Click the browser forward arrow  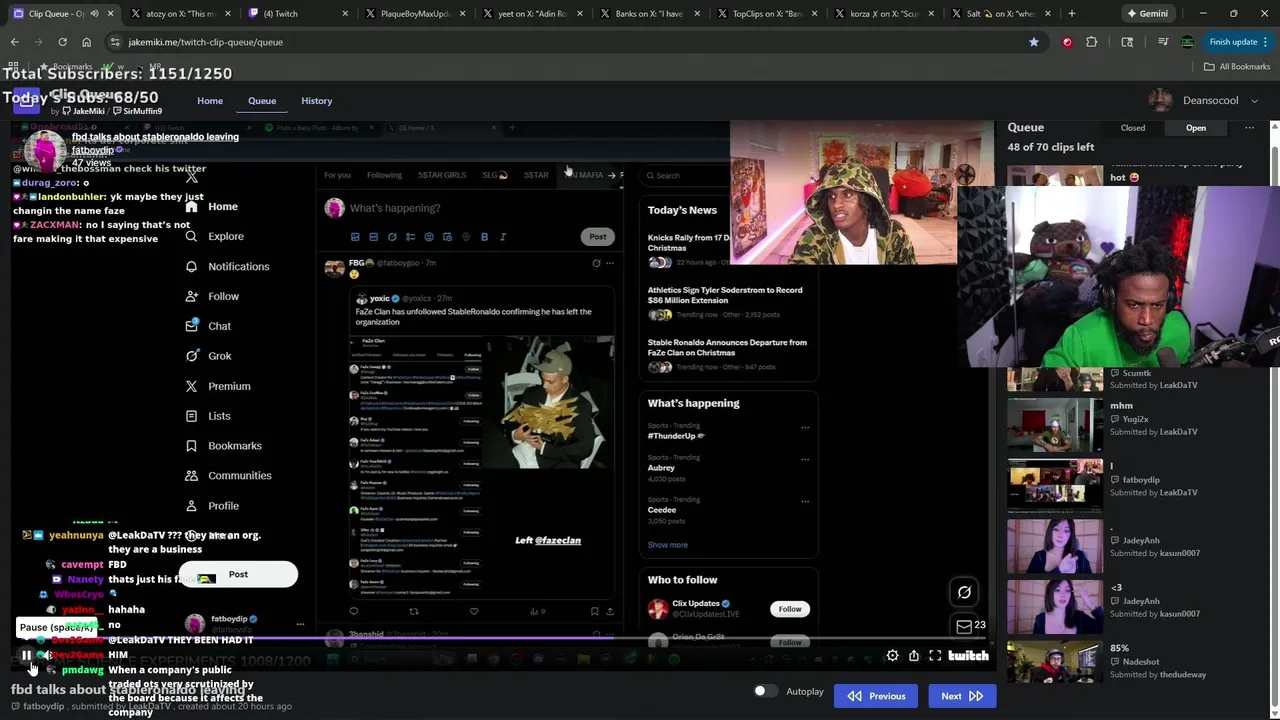point(38,42)
